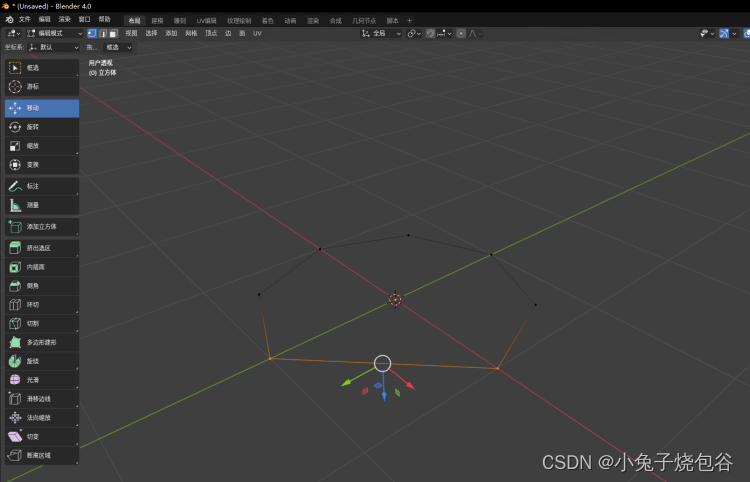
Task: Select the Shrink/Fatten (法向缩放) tool
Action: coord(42,417)
